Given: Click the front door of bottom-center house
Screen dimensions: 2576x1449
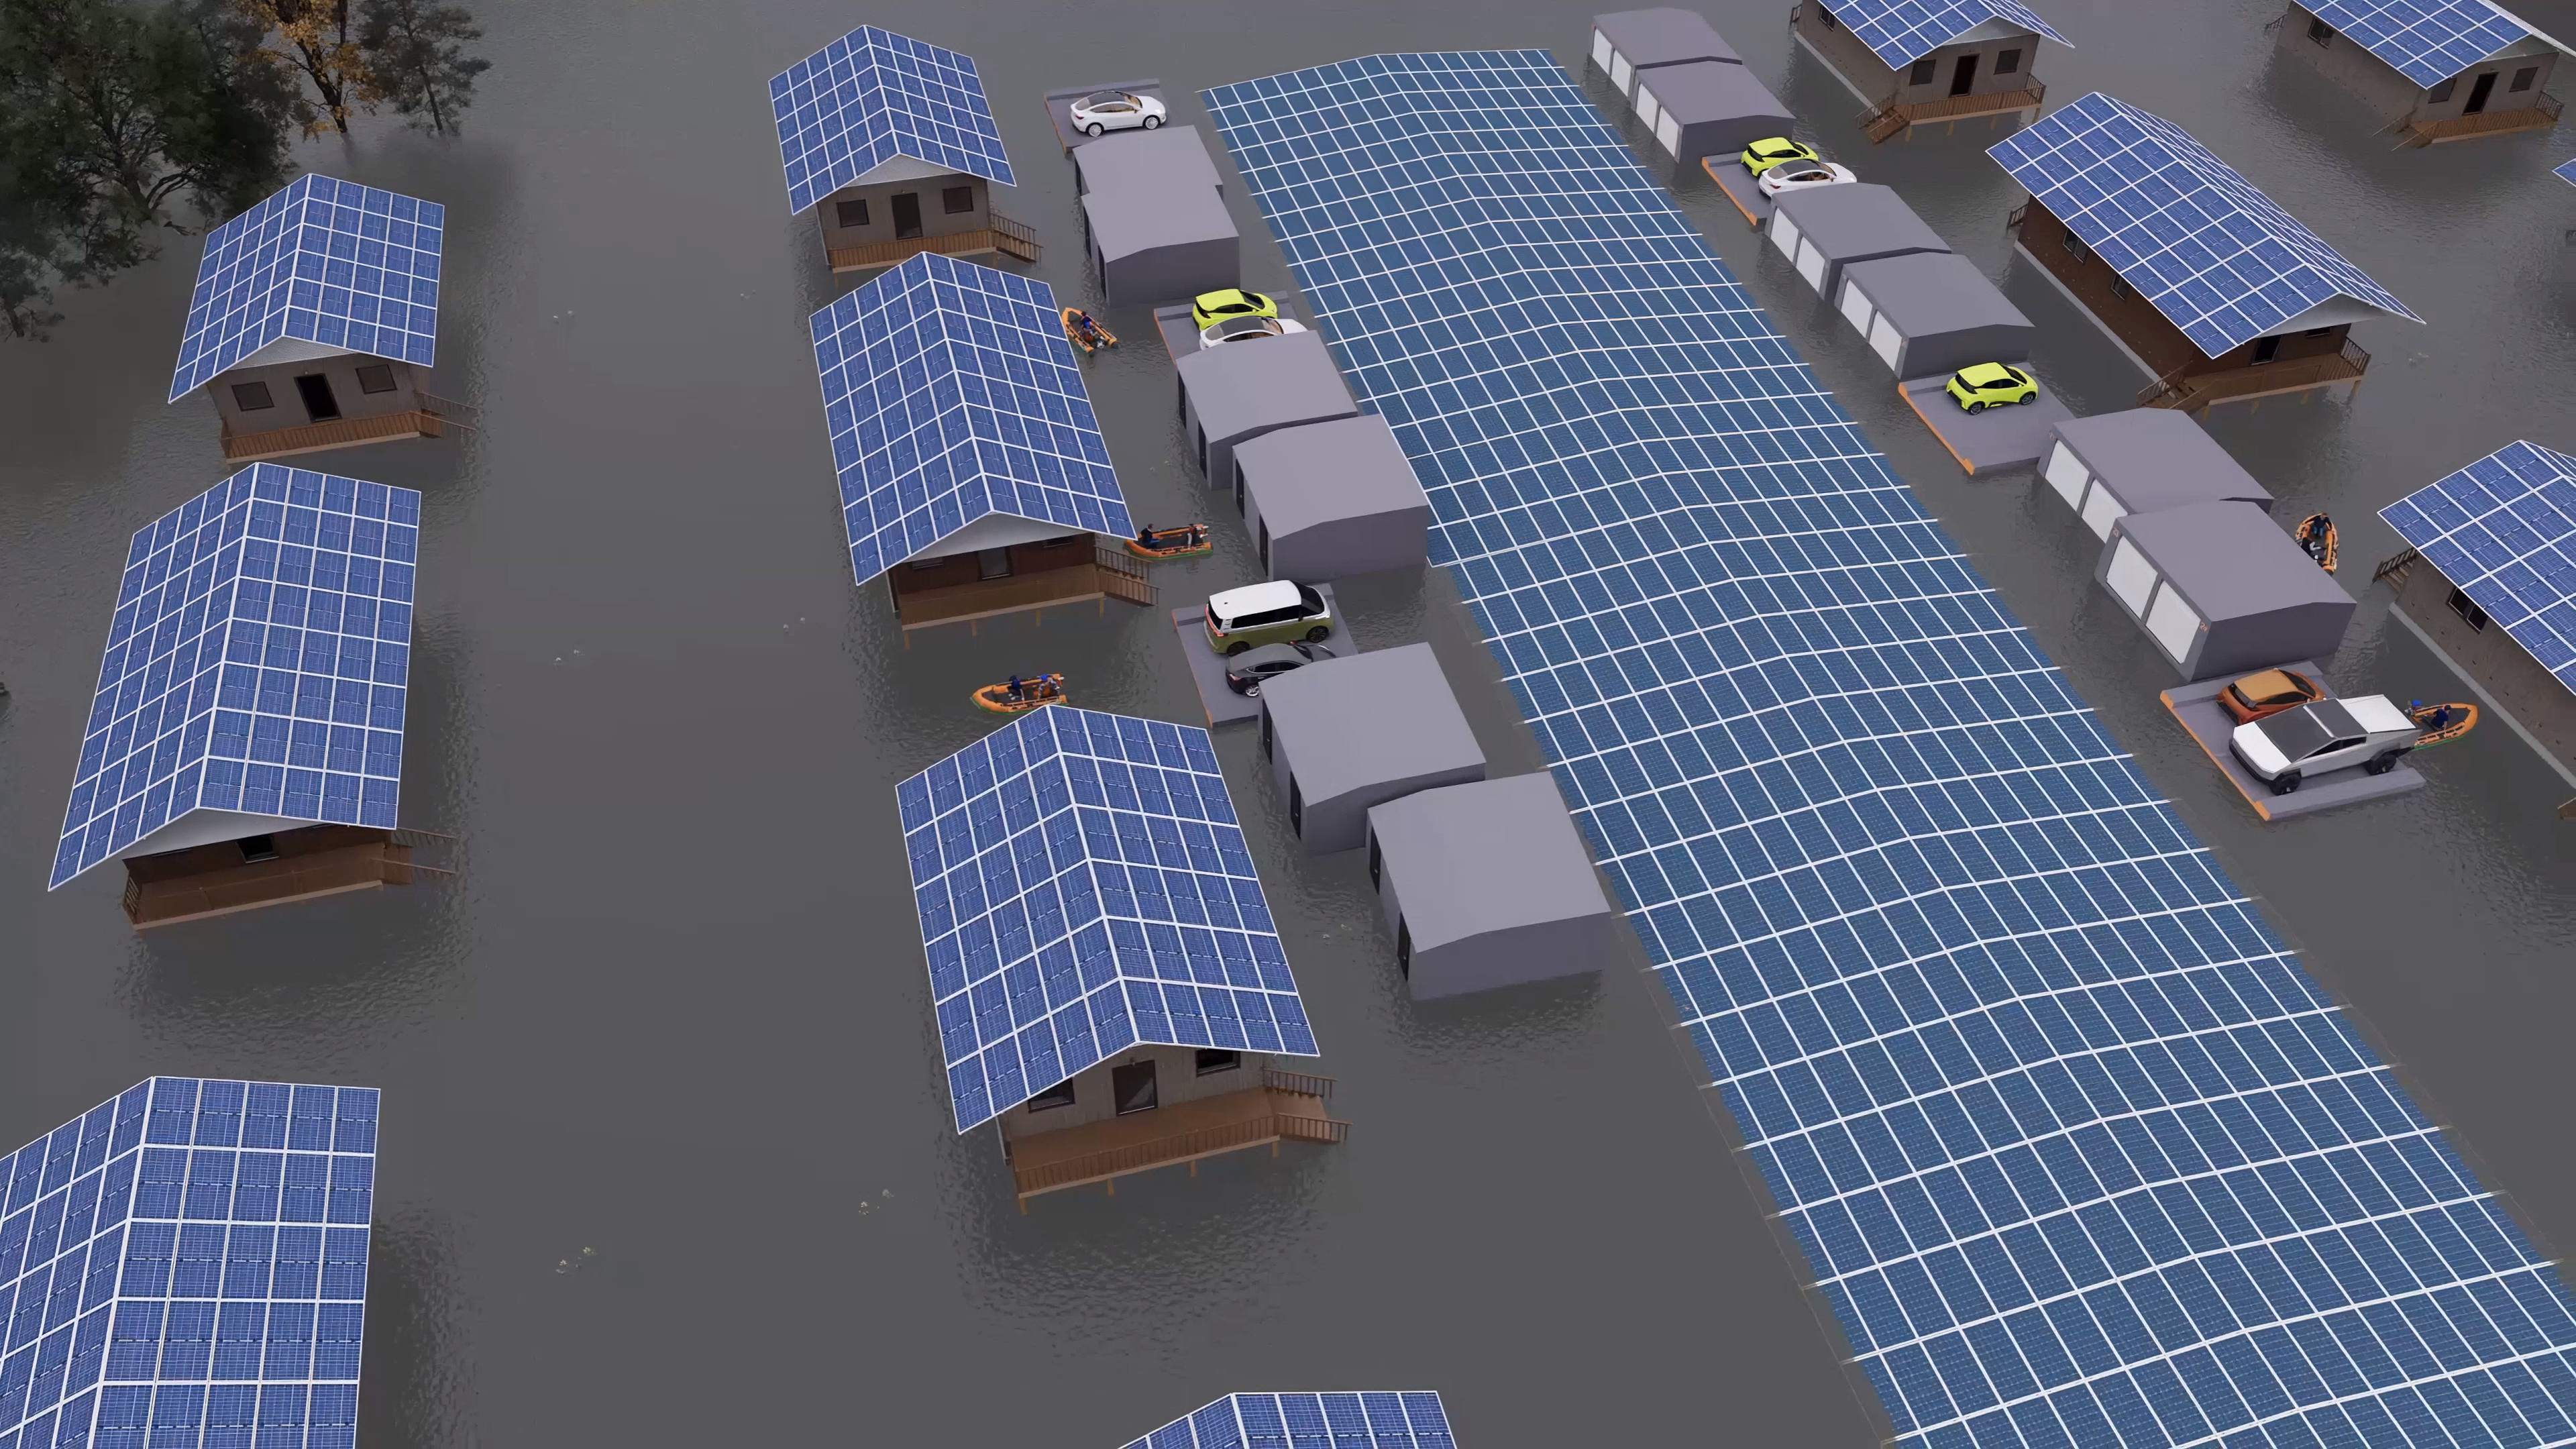Looking at the screenshot, I should [1134, 1089].
